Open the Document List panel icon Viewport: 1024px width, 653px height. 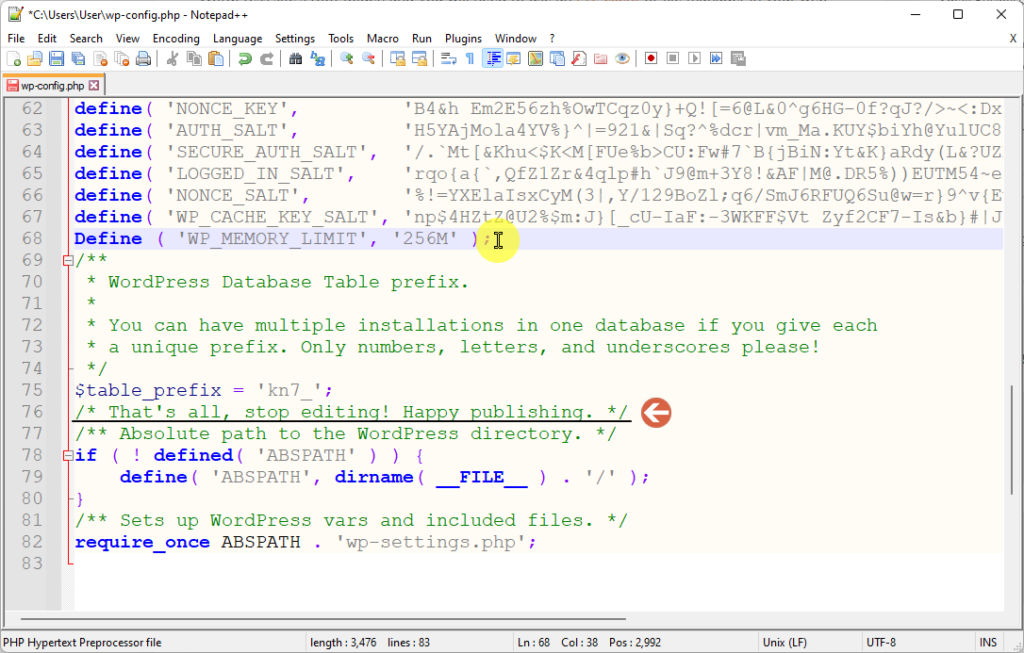click(x=557, y=59)
